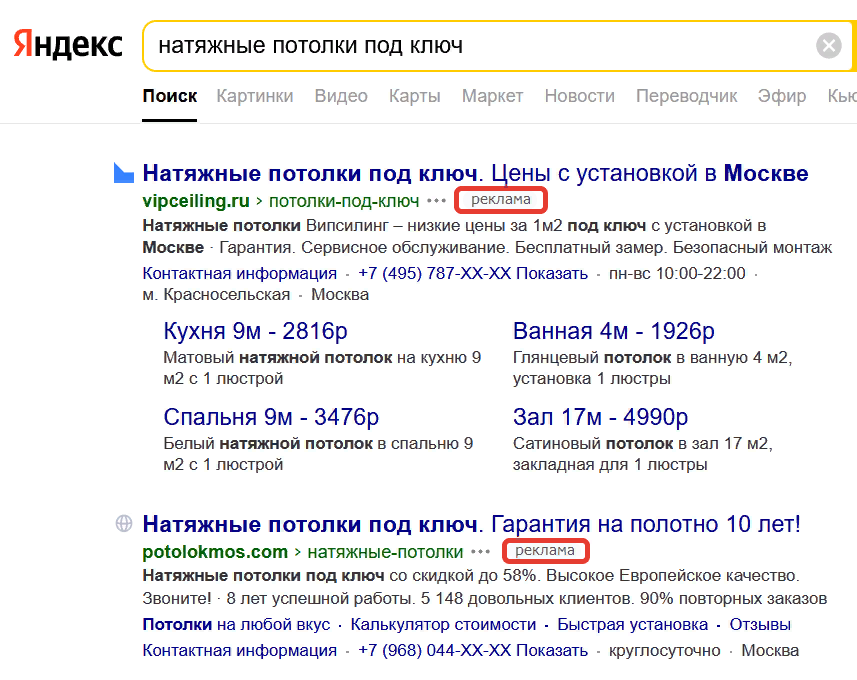This screenshot has height=680, width=857.
Task: Open the Маркет tab
Action: coord(492,96)
